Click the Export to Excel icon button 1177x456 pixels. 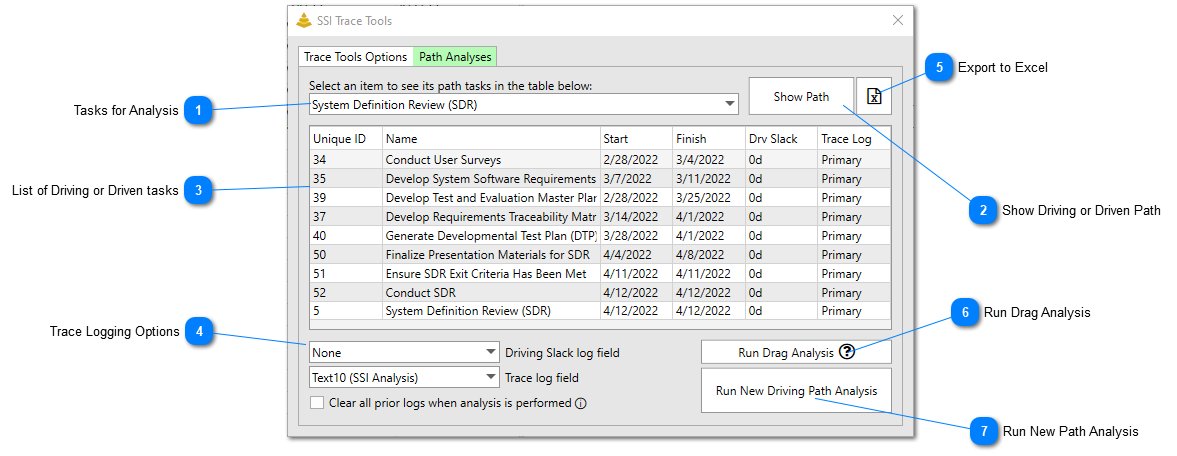coord(874,96)
